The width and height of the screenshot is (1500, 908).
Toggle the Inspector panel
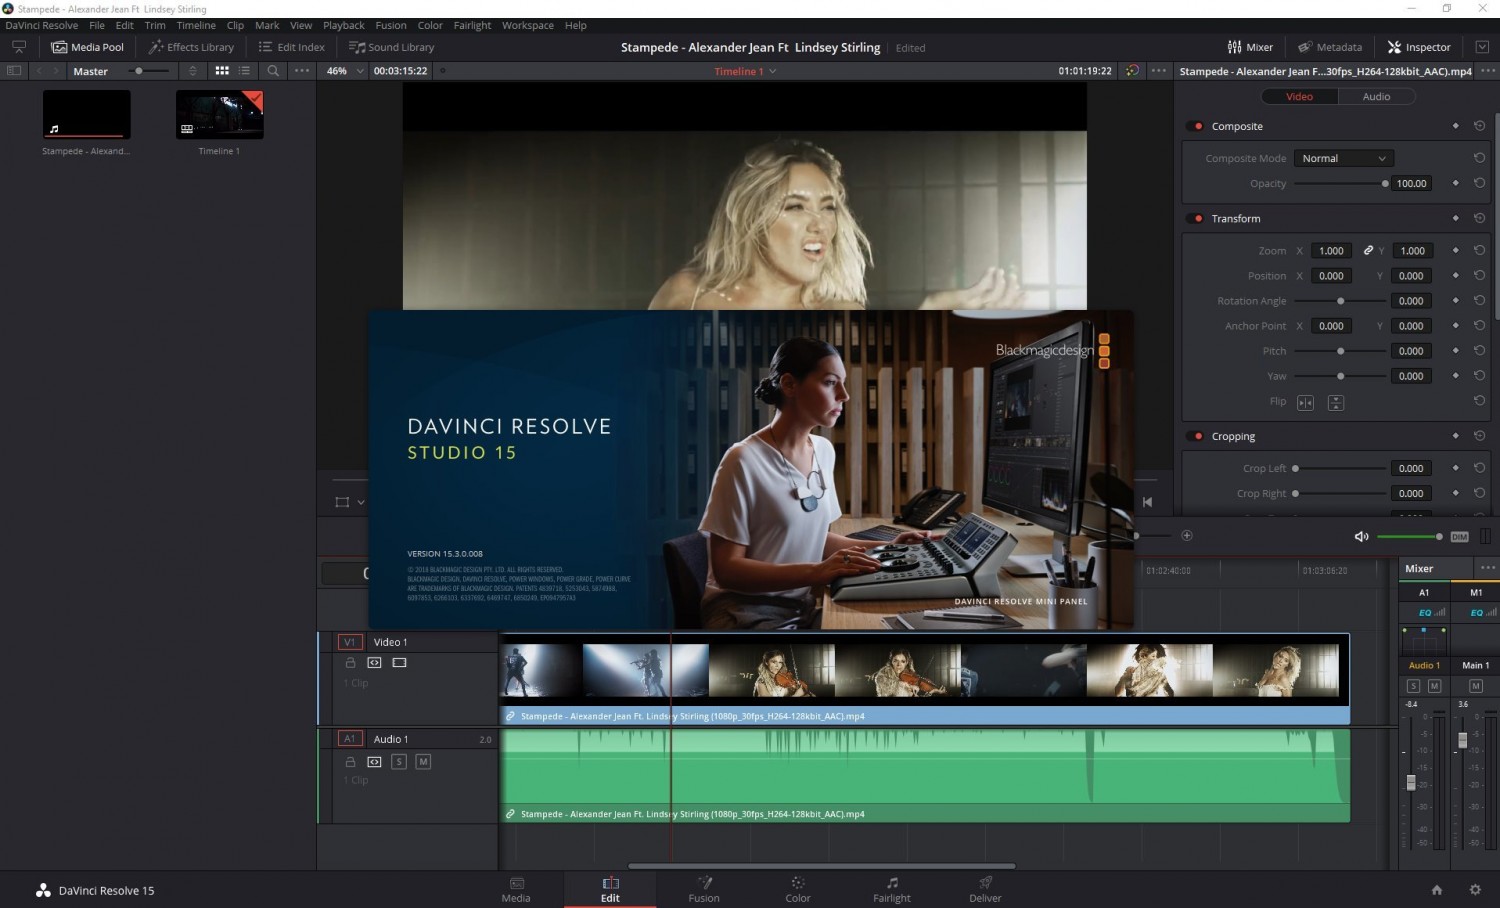point(1419,47)
